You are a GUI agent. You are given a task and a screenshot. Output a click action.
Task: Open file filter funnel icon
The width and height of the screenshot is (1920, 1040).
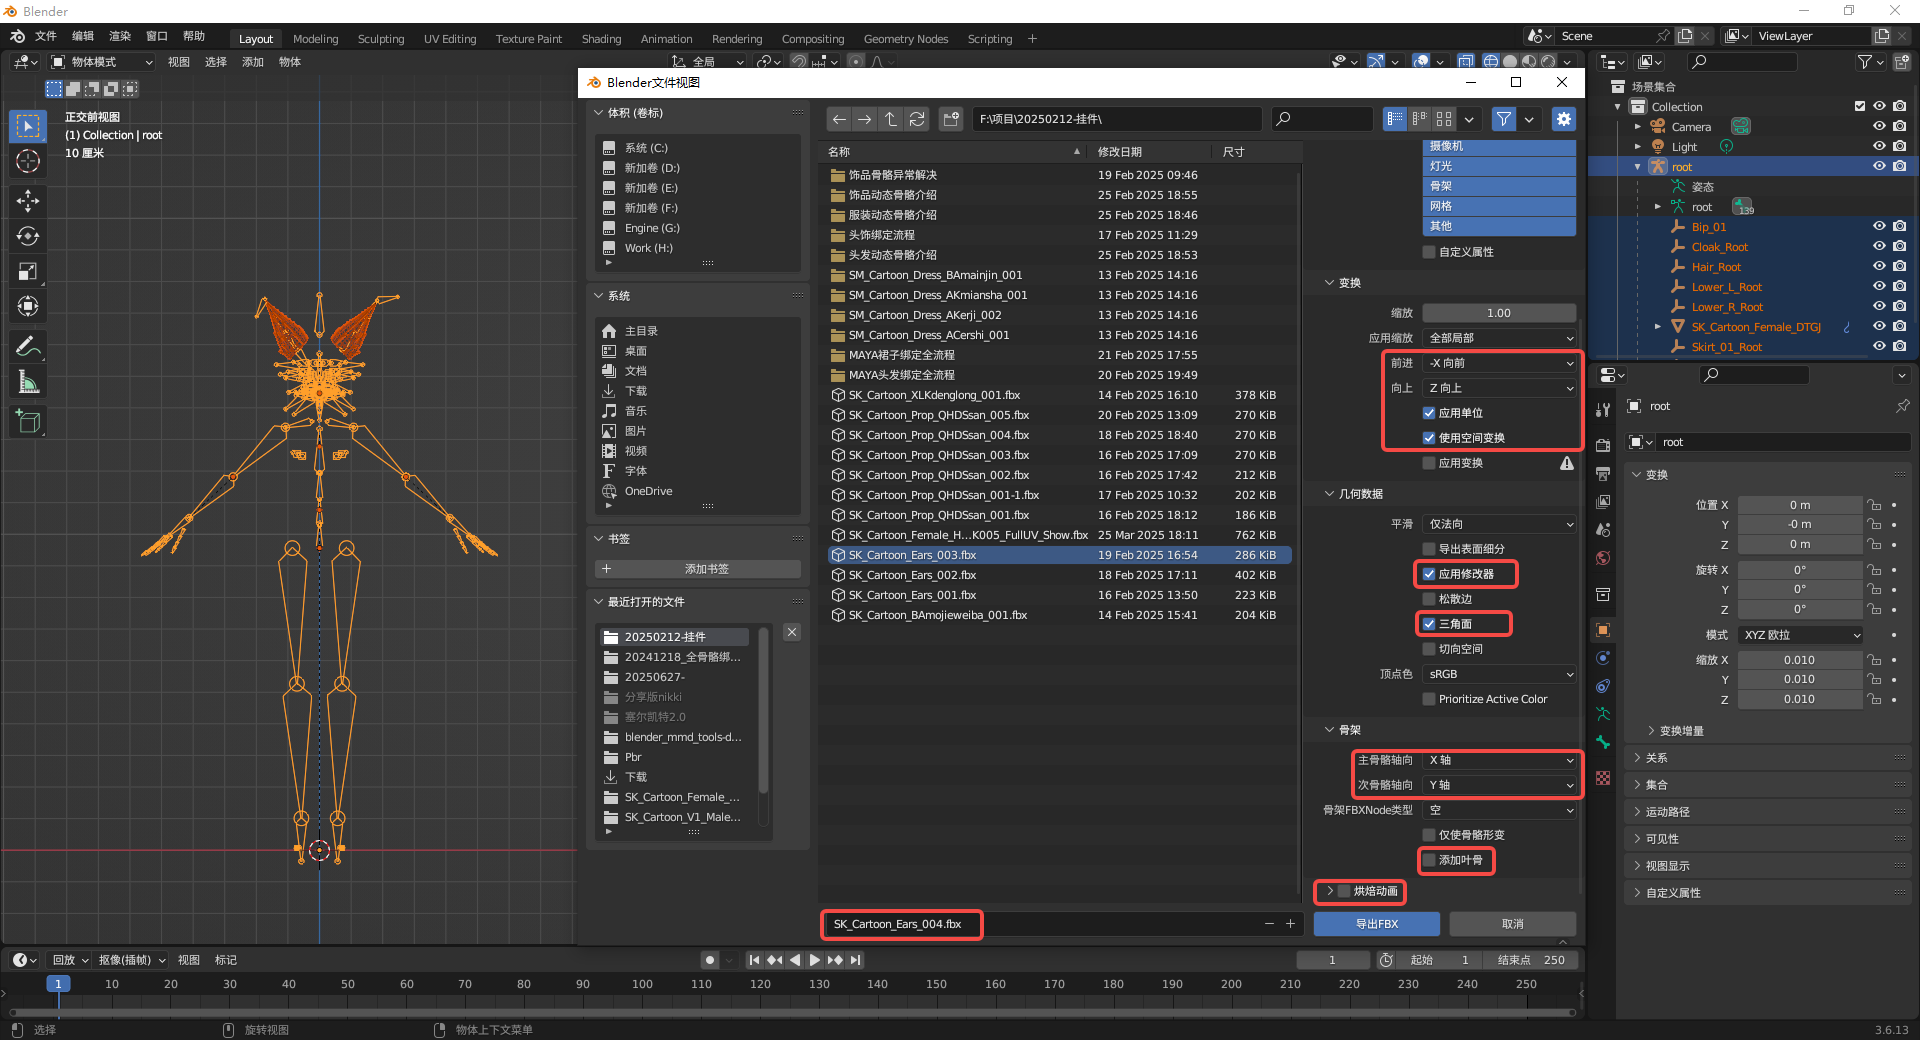click(x=1503, y=119)
